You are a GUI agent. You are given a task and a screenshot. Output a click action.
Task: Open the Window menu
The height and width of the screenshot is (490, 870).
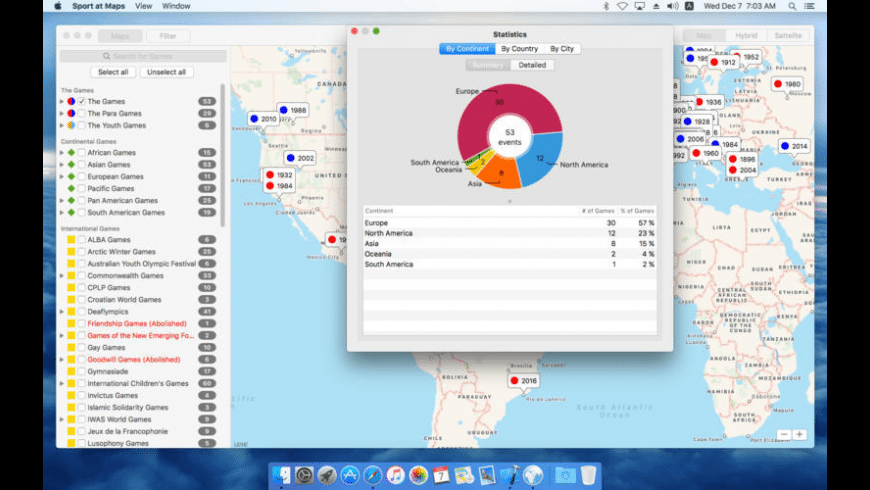pos(176,6)
